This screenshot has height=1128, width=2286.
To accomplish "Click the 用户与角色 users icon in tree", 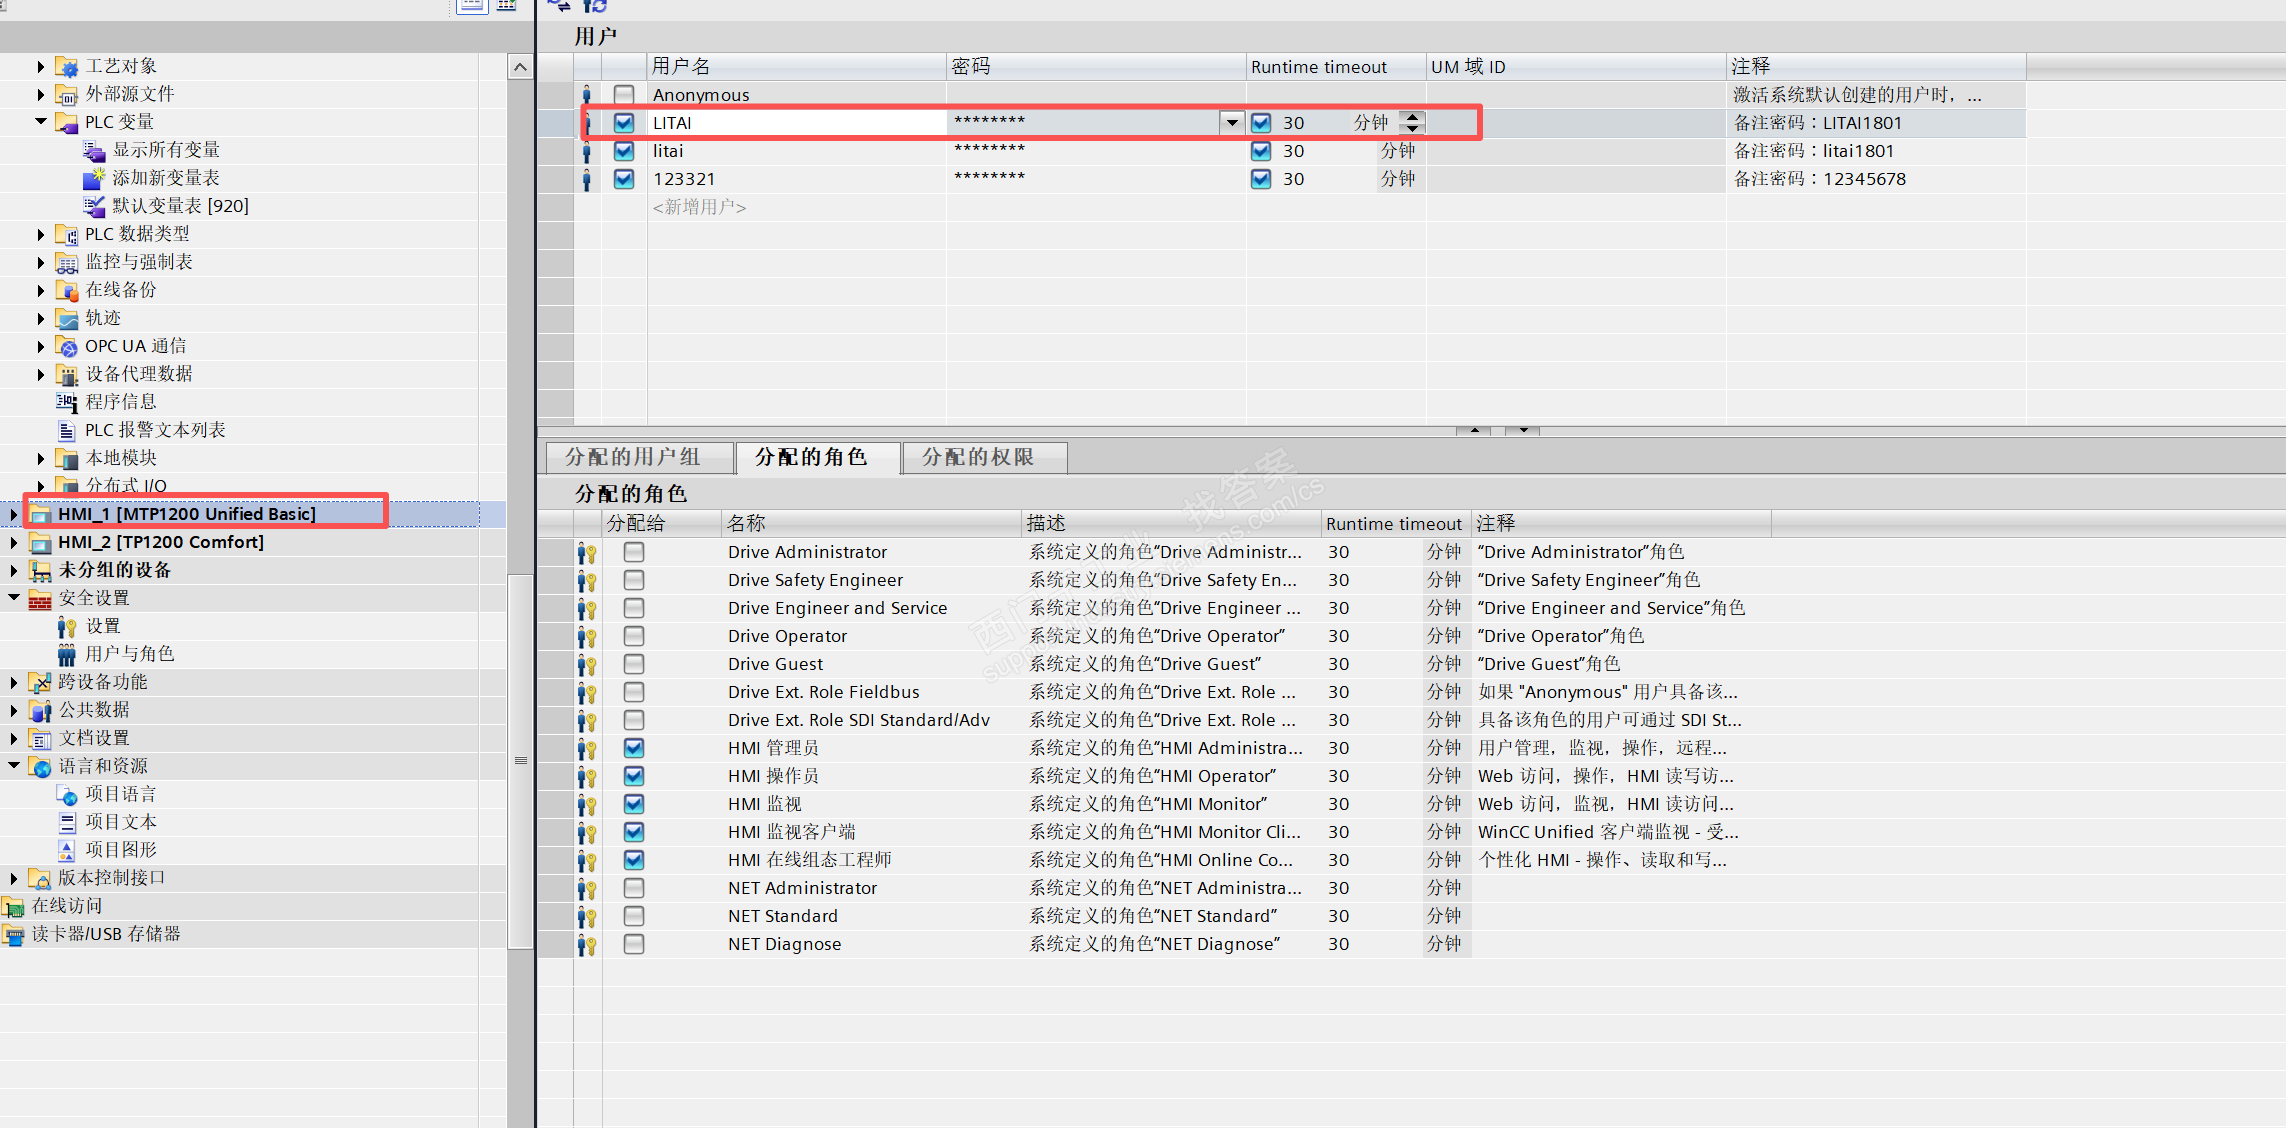I will tap(67, 655).
